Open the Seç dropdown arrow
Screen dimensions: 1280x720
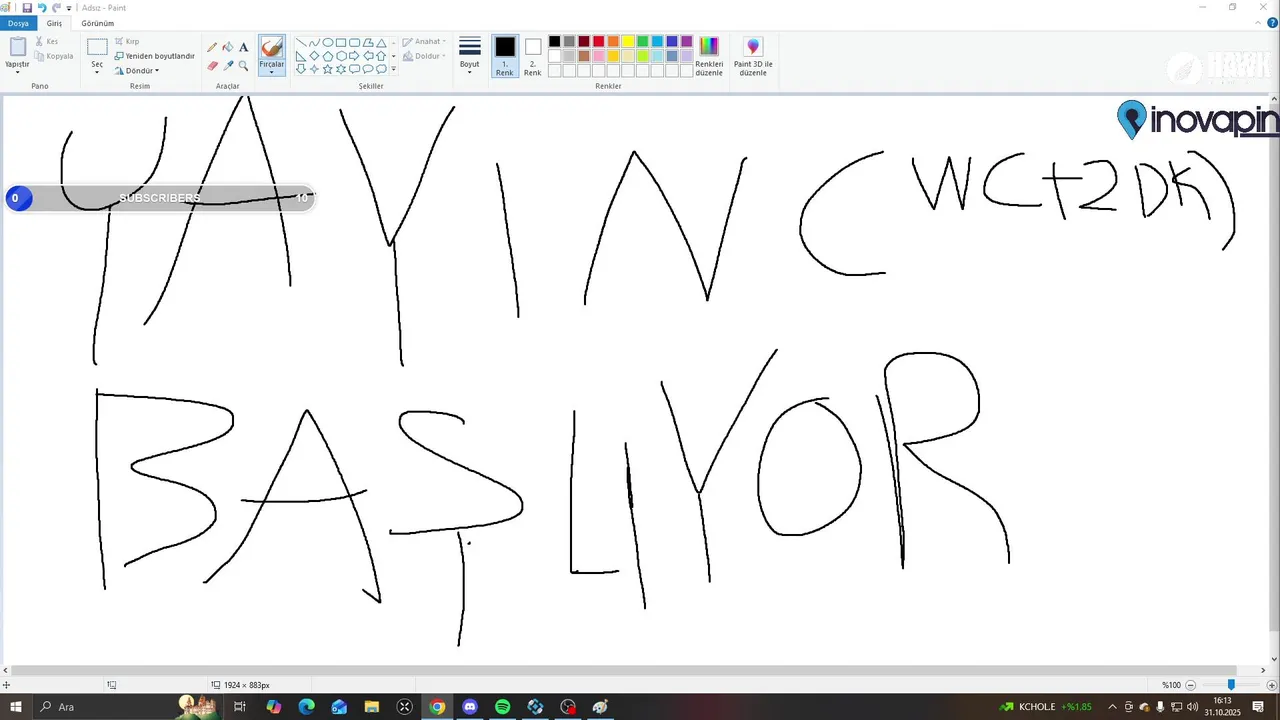(97, 72)
